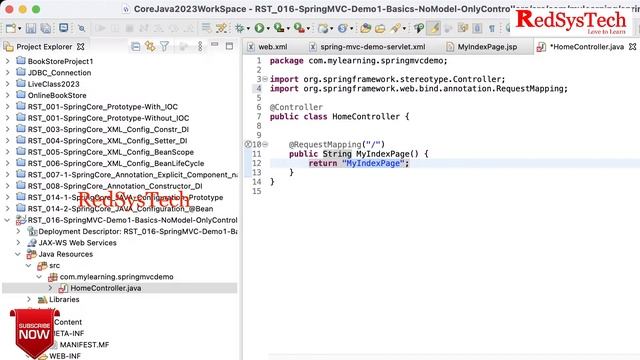640x360 pixels.
Task: Select RST_003-SpringCore_XML_Config_Constr_DI project
Action: [x=108, y=129]
